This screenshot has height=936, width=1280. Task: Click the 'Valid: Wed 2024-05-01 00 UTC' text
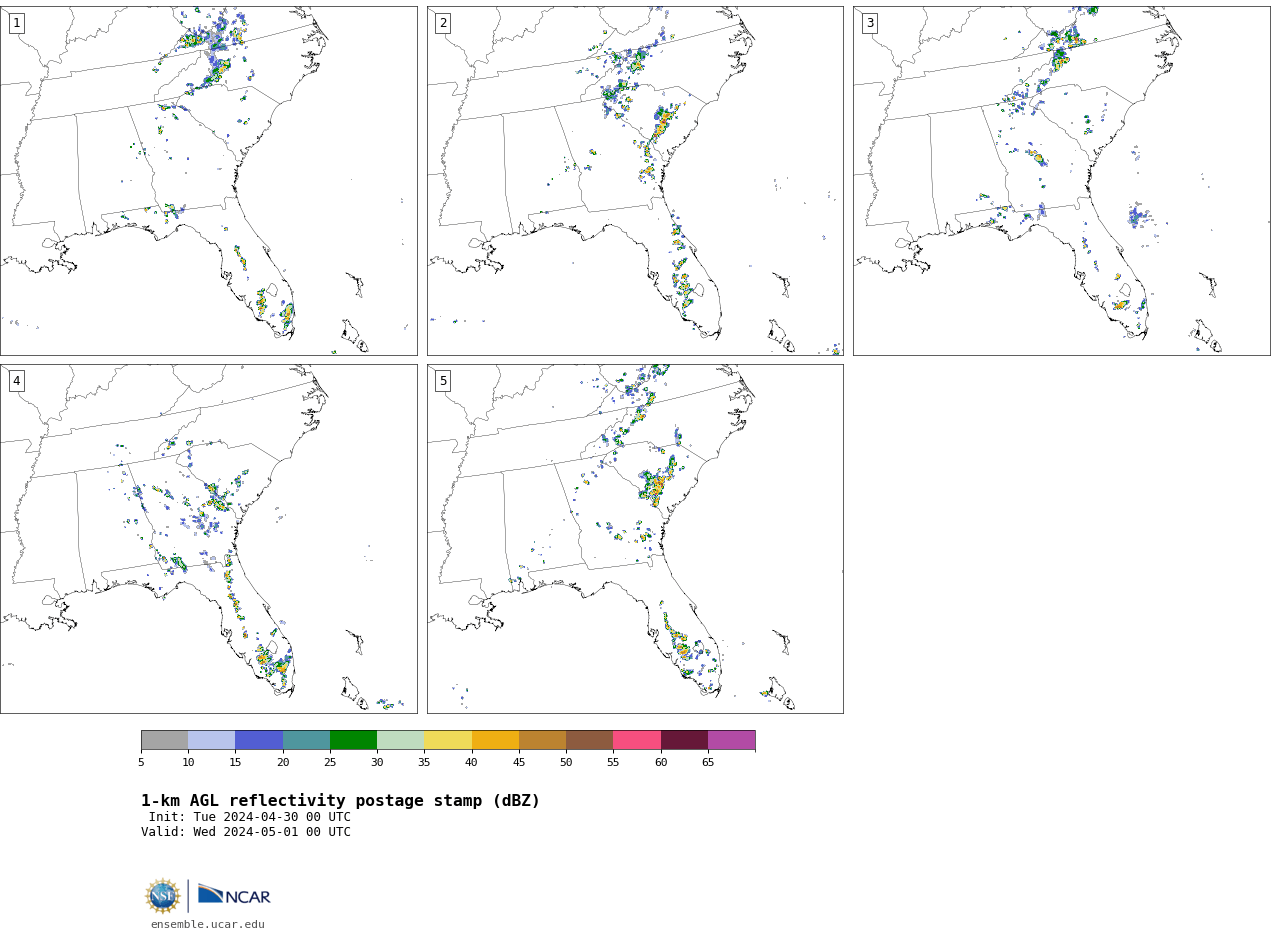tap(246, 832)
